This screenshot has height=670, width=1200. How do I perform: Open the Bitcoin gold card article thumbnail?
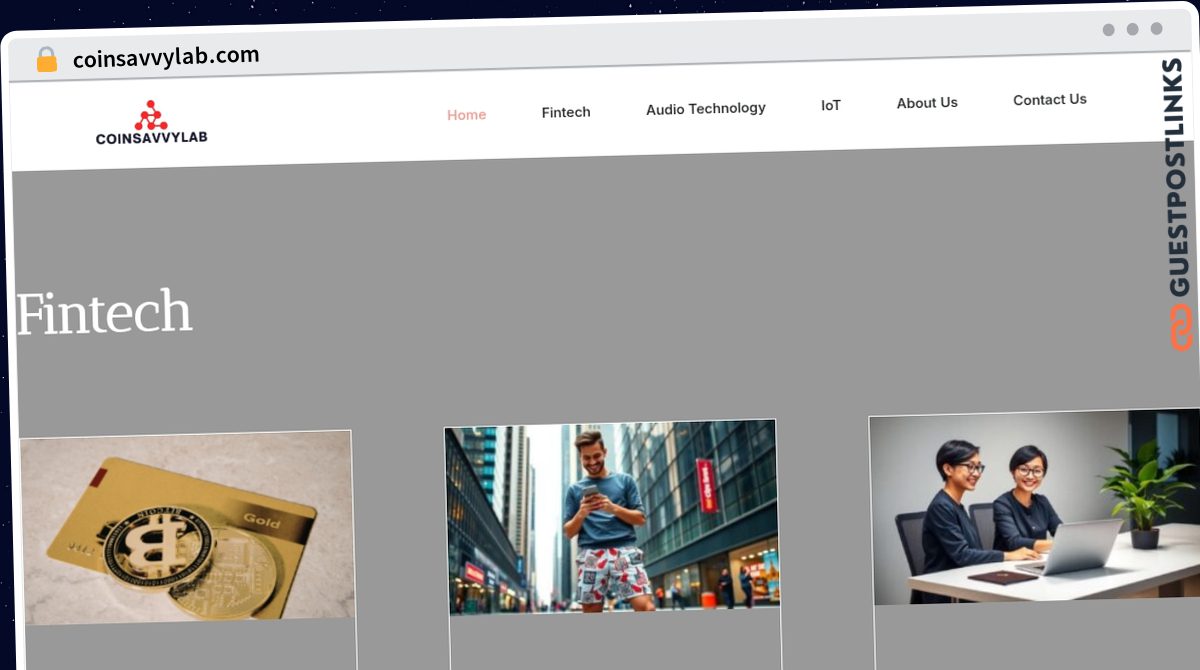(x=187, y=528)
